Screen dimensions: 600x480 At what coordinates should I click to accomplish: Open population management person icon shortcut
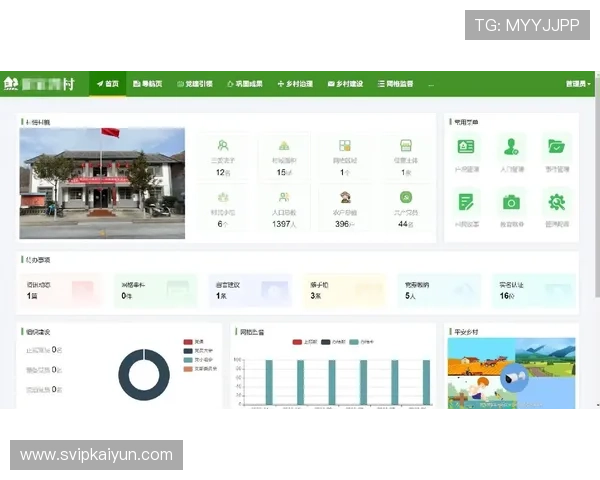click(x=511, y=146)
